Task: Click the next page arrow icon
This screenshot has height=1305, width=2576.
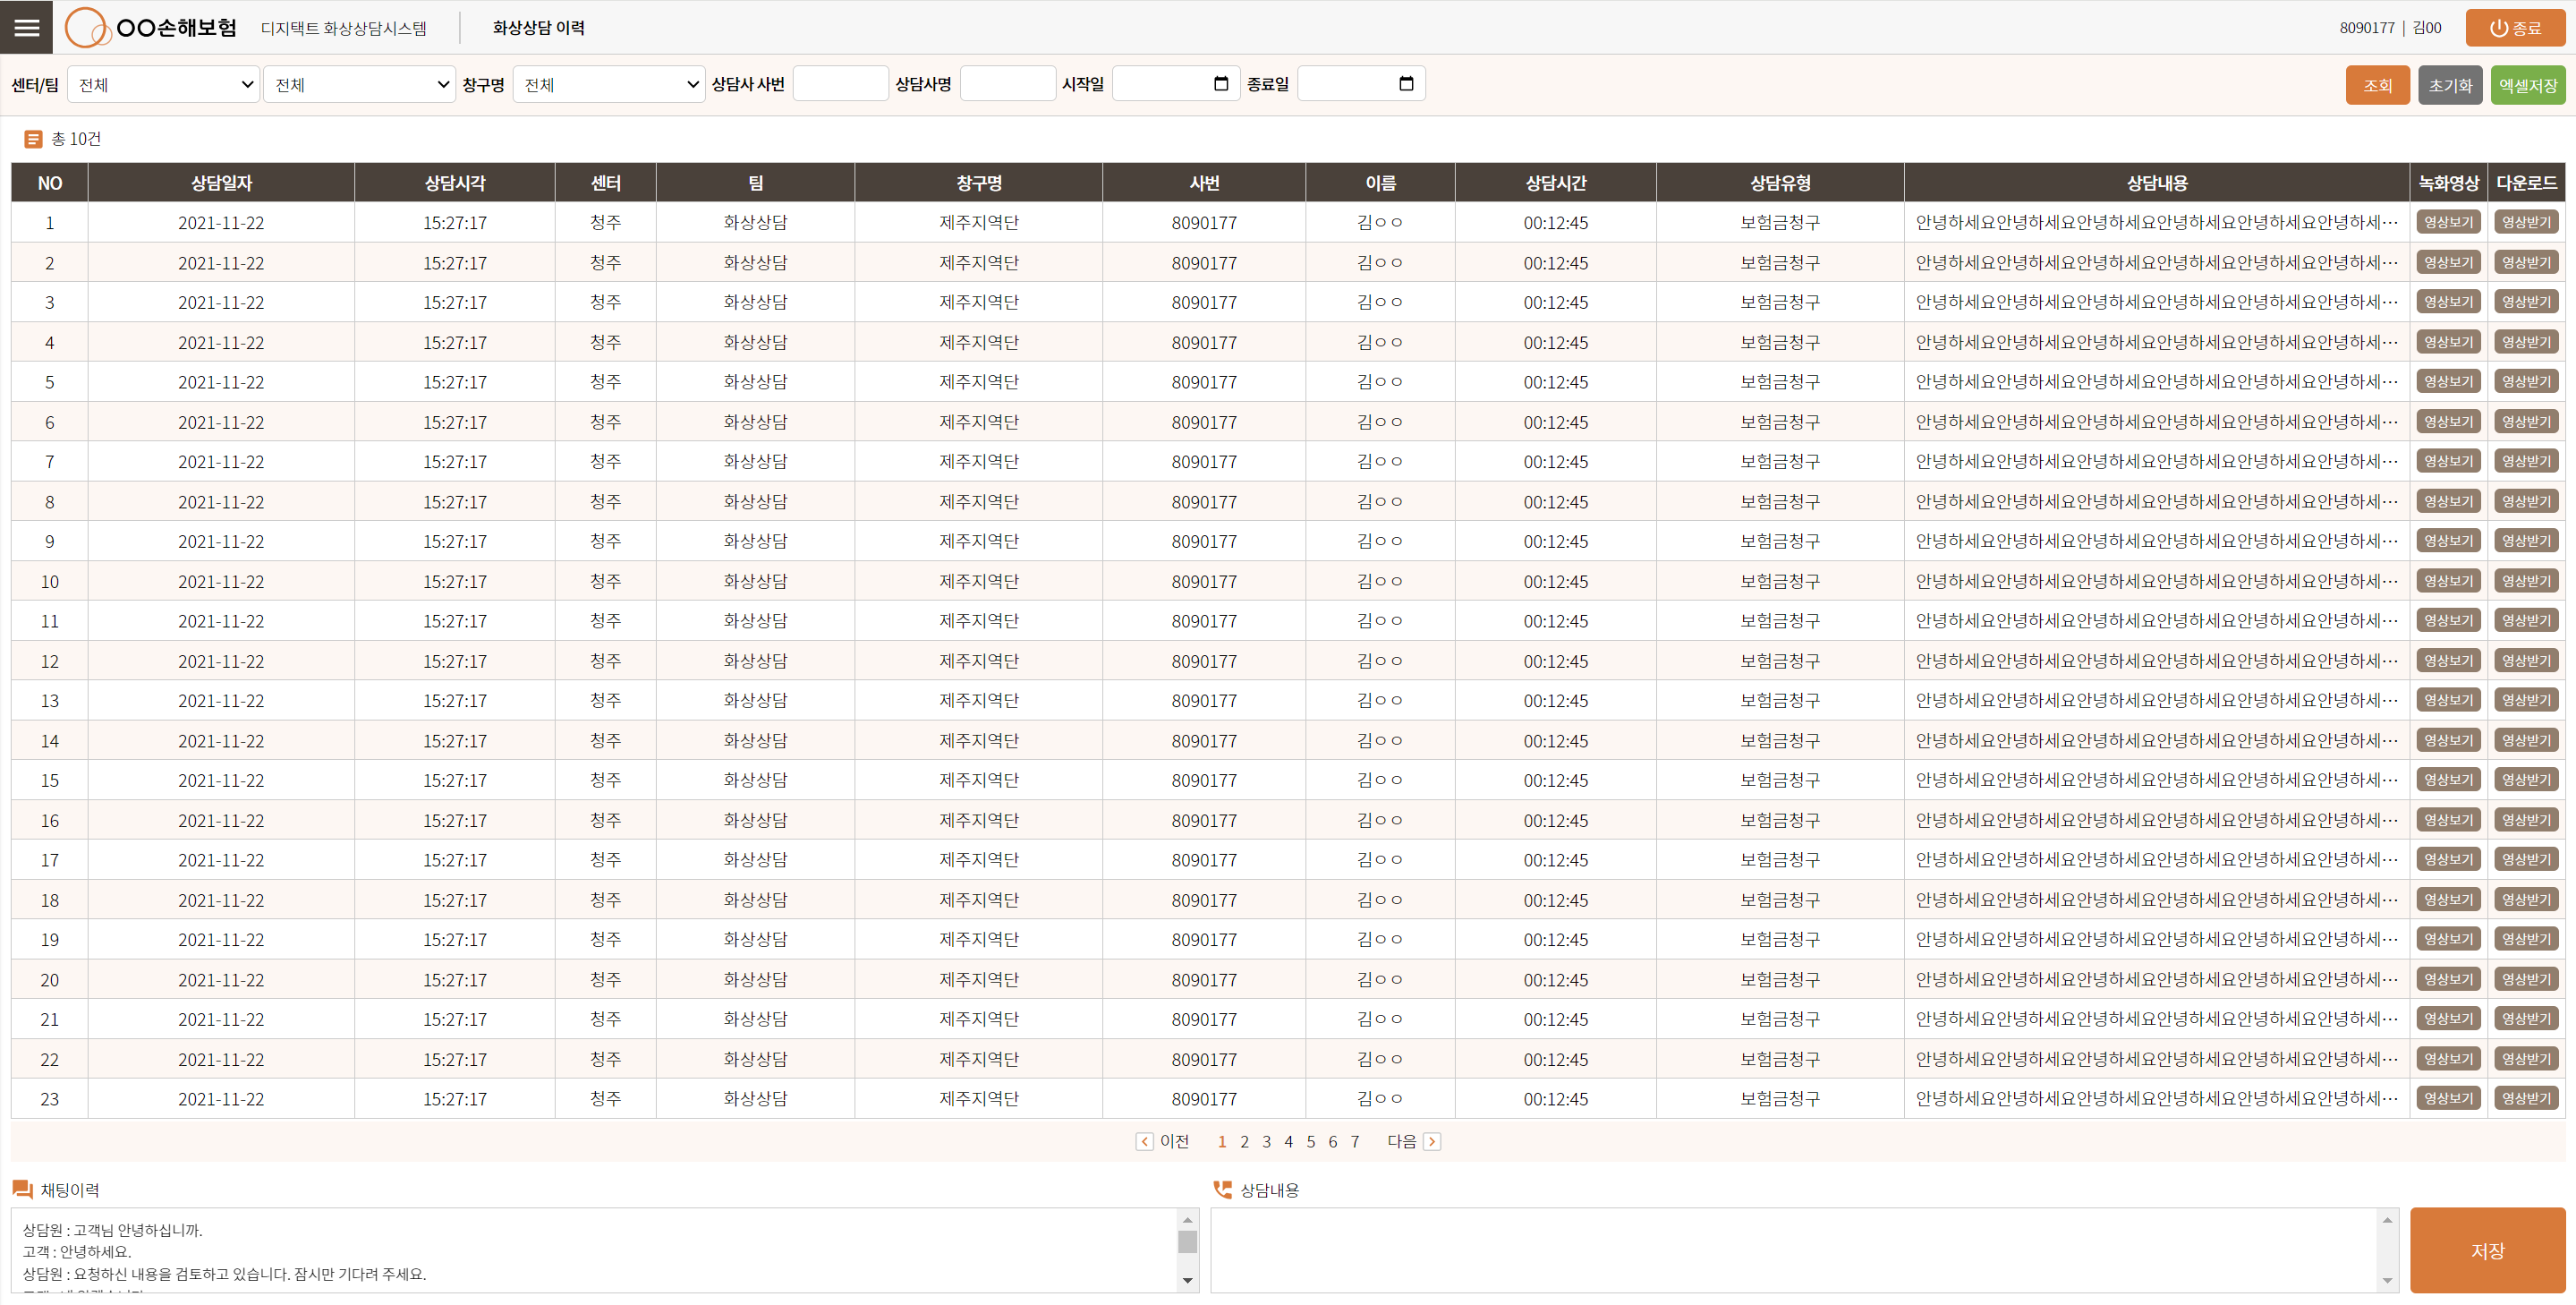Action: [1431, 1141]
